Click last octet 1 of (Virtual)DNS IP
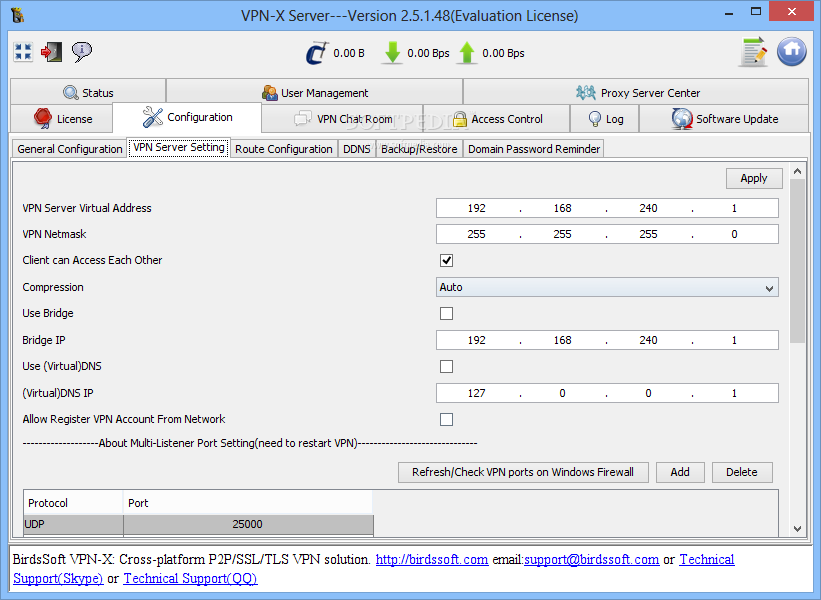Viewport: 821px width, 600px height. coord(734,393)
